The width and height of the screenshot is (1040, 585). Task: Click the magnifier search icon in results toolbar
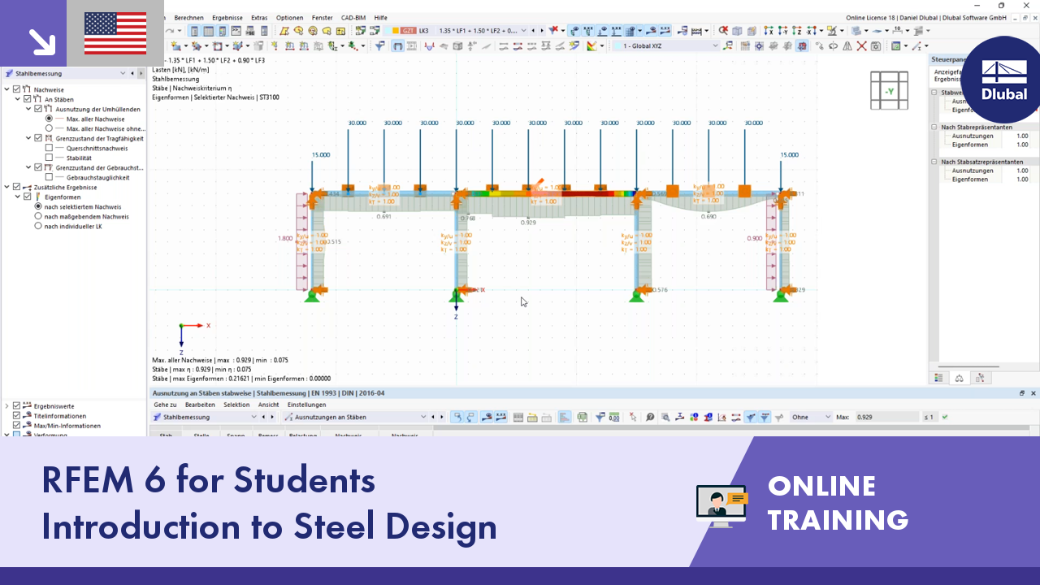pos(650,417)
